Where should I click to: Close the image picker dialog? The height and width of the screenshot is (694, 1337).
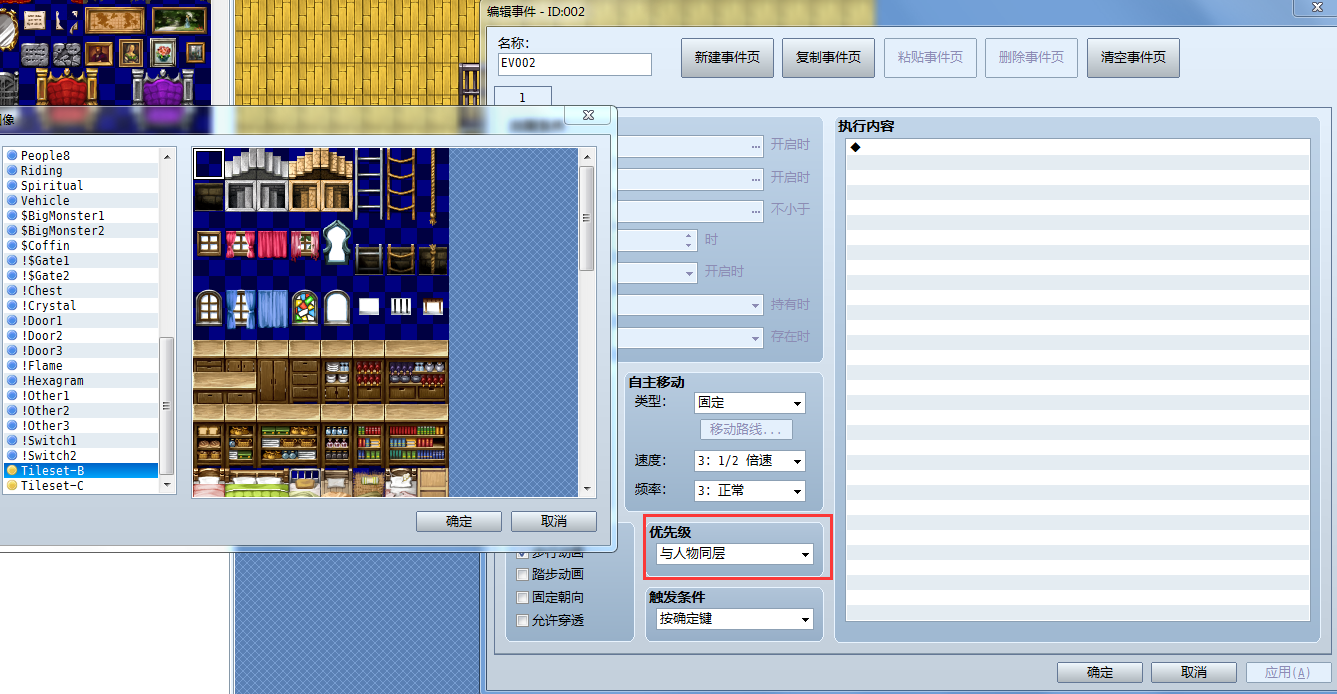tap(588, 116)
